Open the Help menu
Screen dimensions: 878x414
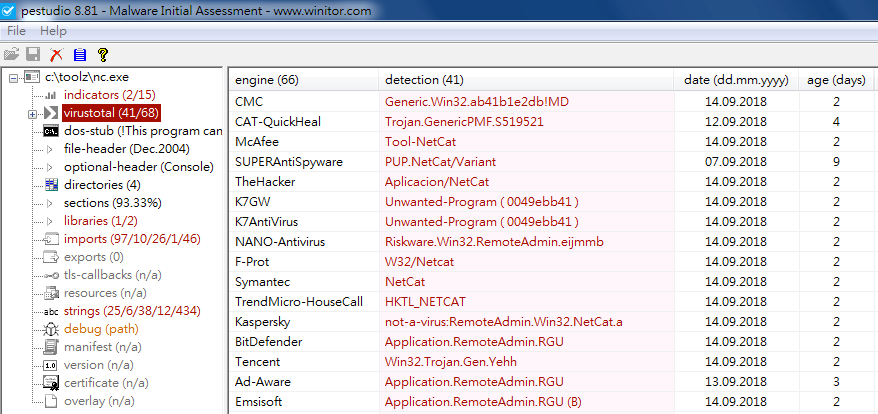pyautogui.click(x=53, y=31)
